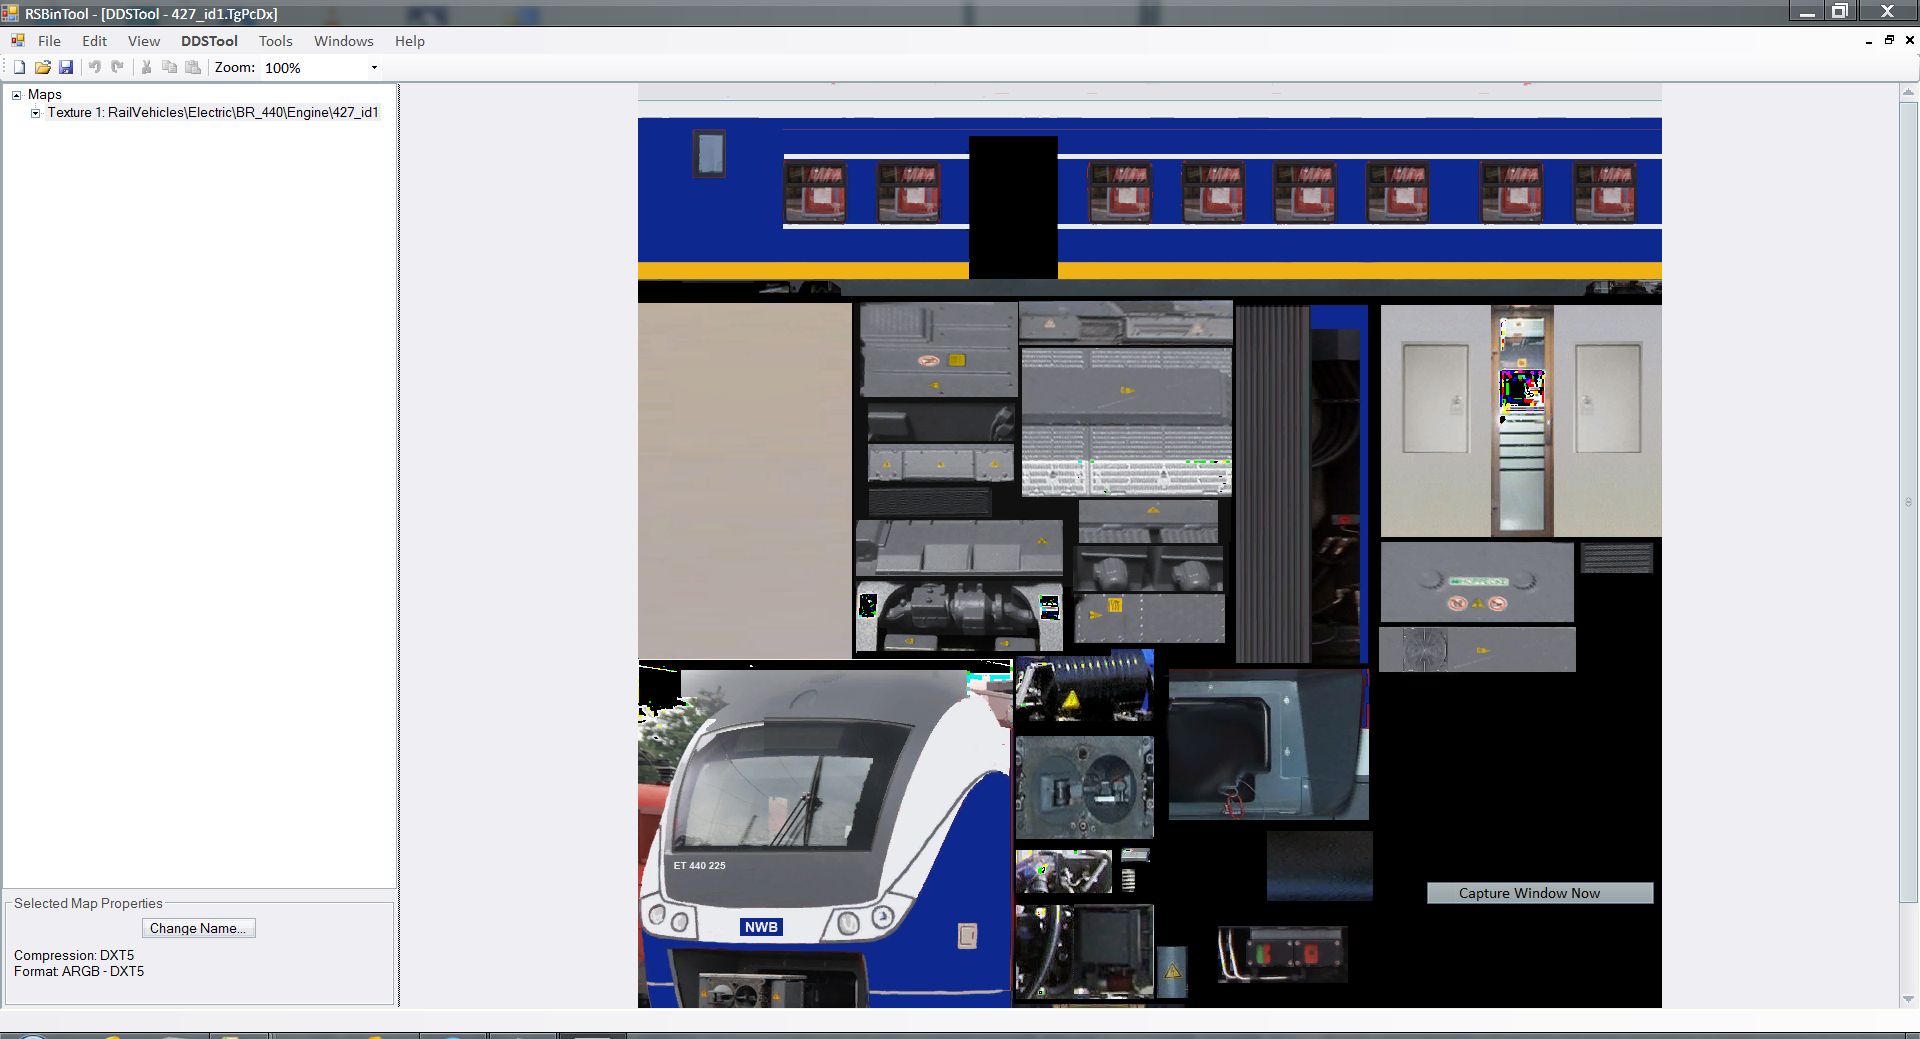Save with the floppy disk icon
Image resolution: width=1920 pixels, height=1039 pixels.
click(66, 67)
